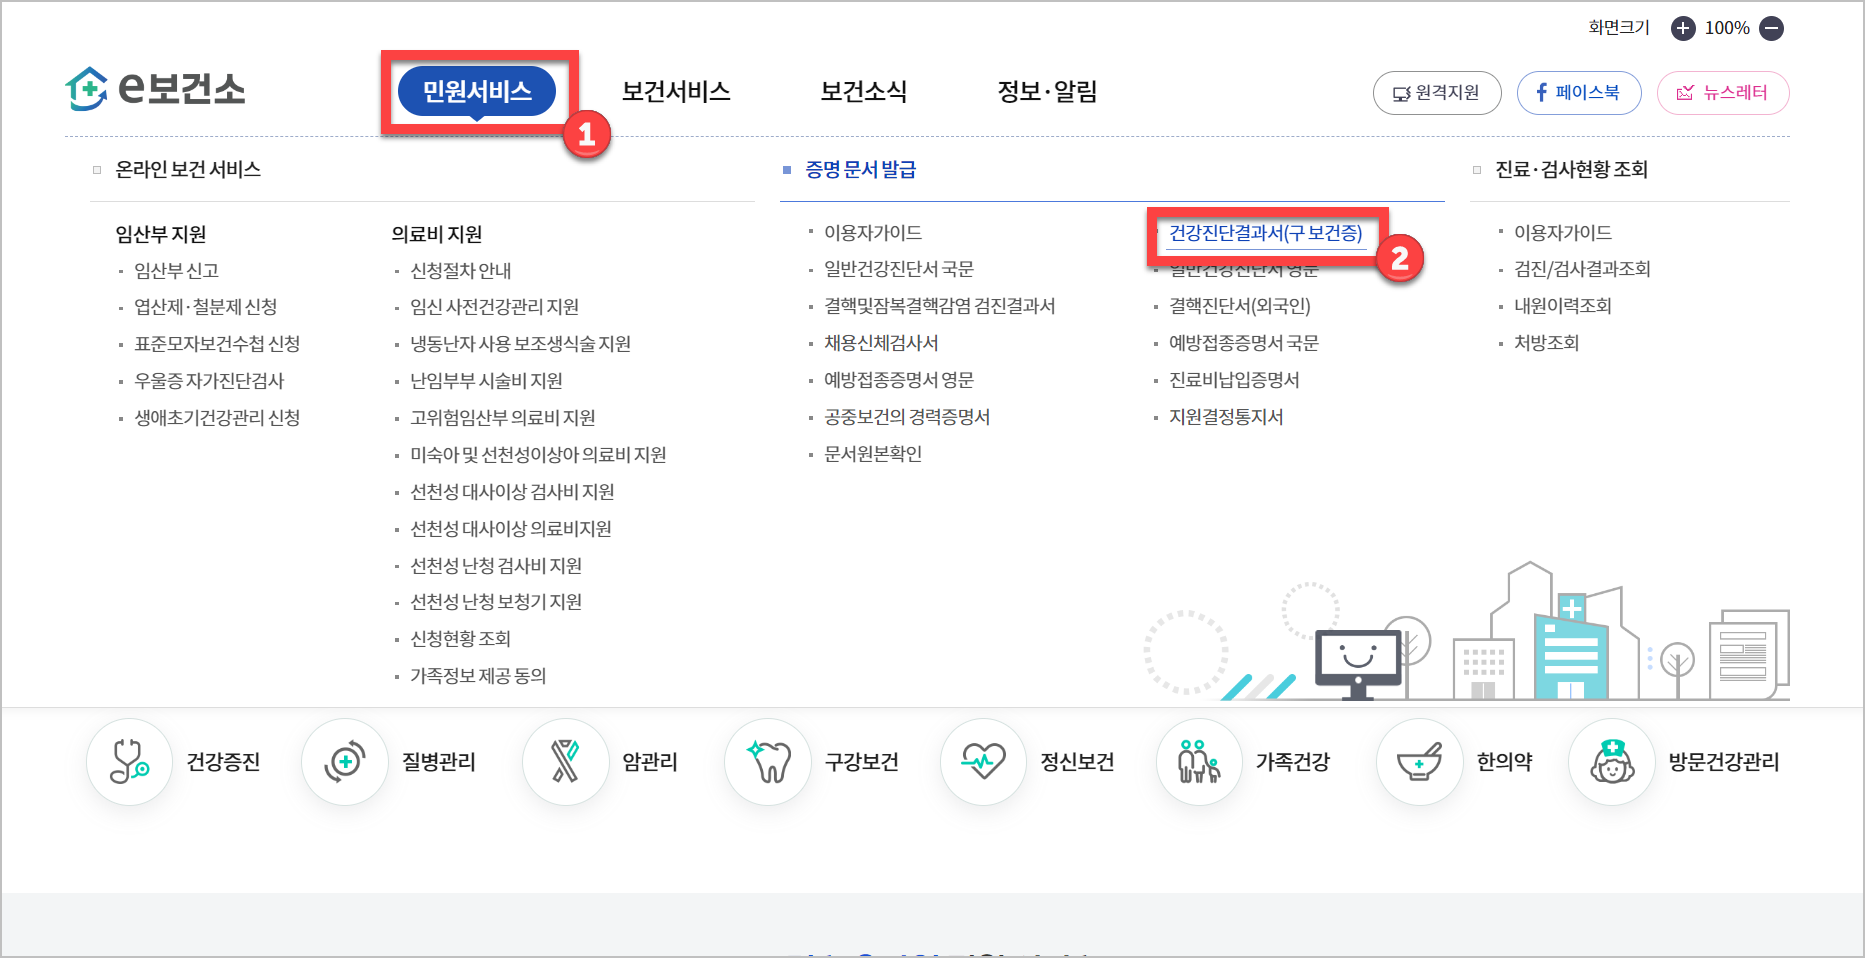Open 가족건강 family icon
The height and width of the screenshot is (958, 1865).
[x=1199, y=762]
